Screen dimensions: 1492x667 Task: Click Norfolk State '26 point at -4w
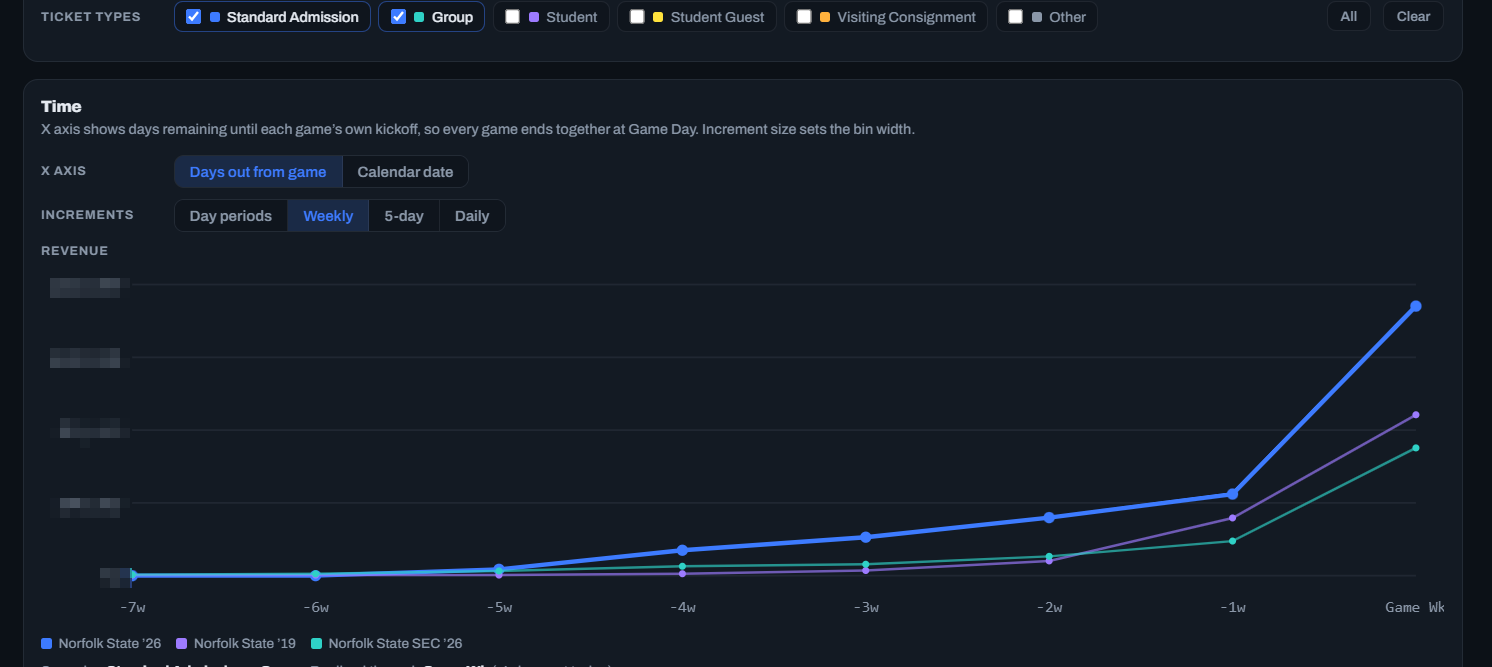click(x=682, y=550)
